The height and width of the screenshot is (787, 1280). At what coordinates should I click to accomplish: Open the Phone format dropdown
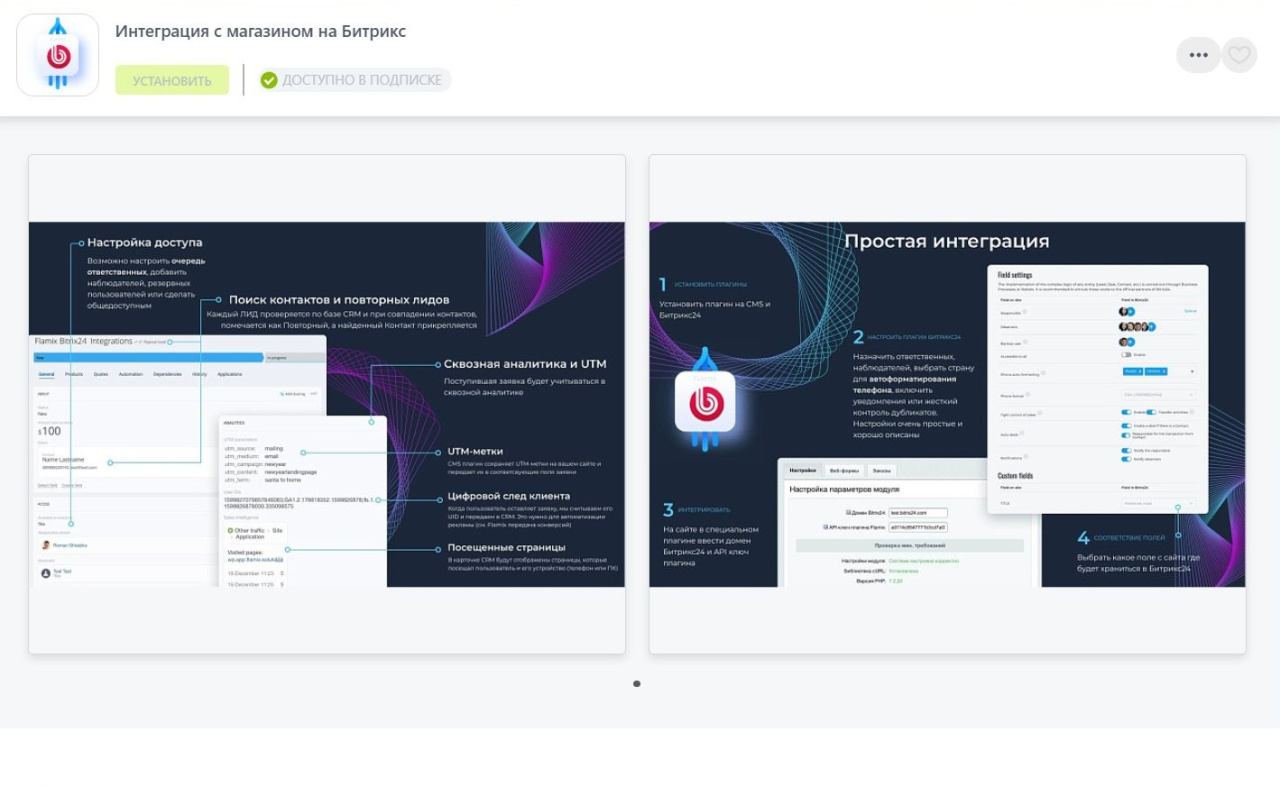click(1158, 395)
